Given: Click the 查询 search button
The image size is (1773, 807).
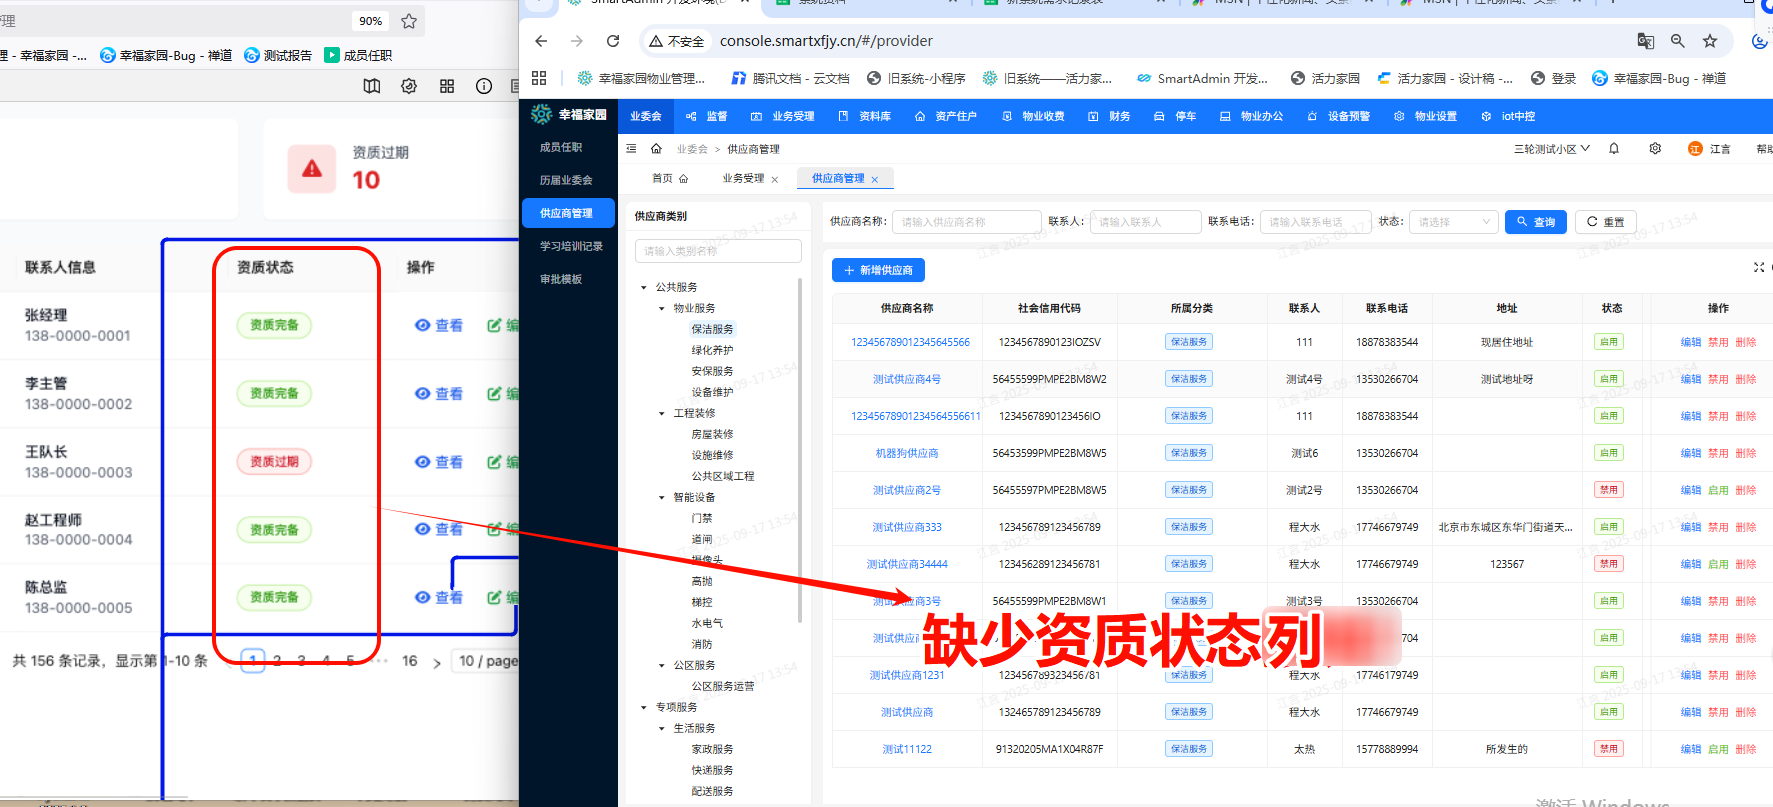Looking at the screenshot, I should pyautogui.click(x=1536, y=222).
